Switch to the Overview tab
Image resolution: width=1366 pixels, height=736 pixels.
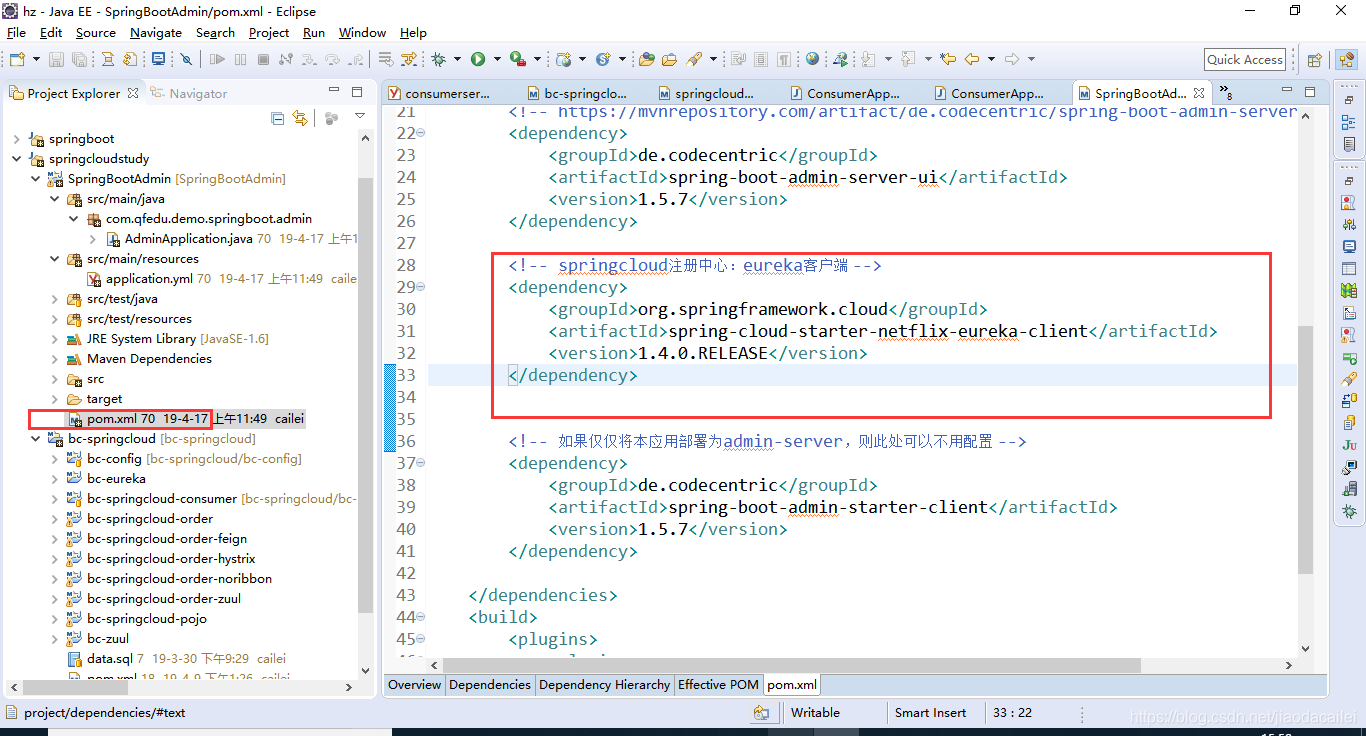pos(415,685)
